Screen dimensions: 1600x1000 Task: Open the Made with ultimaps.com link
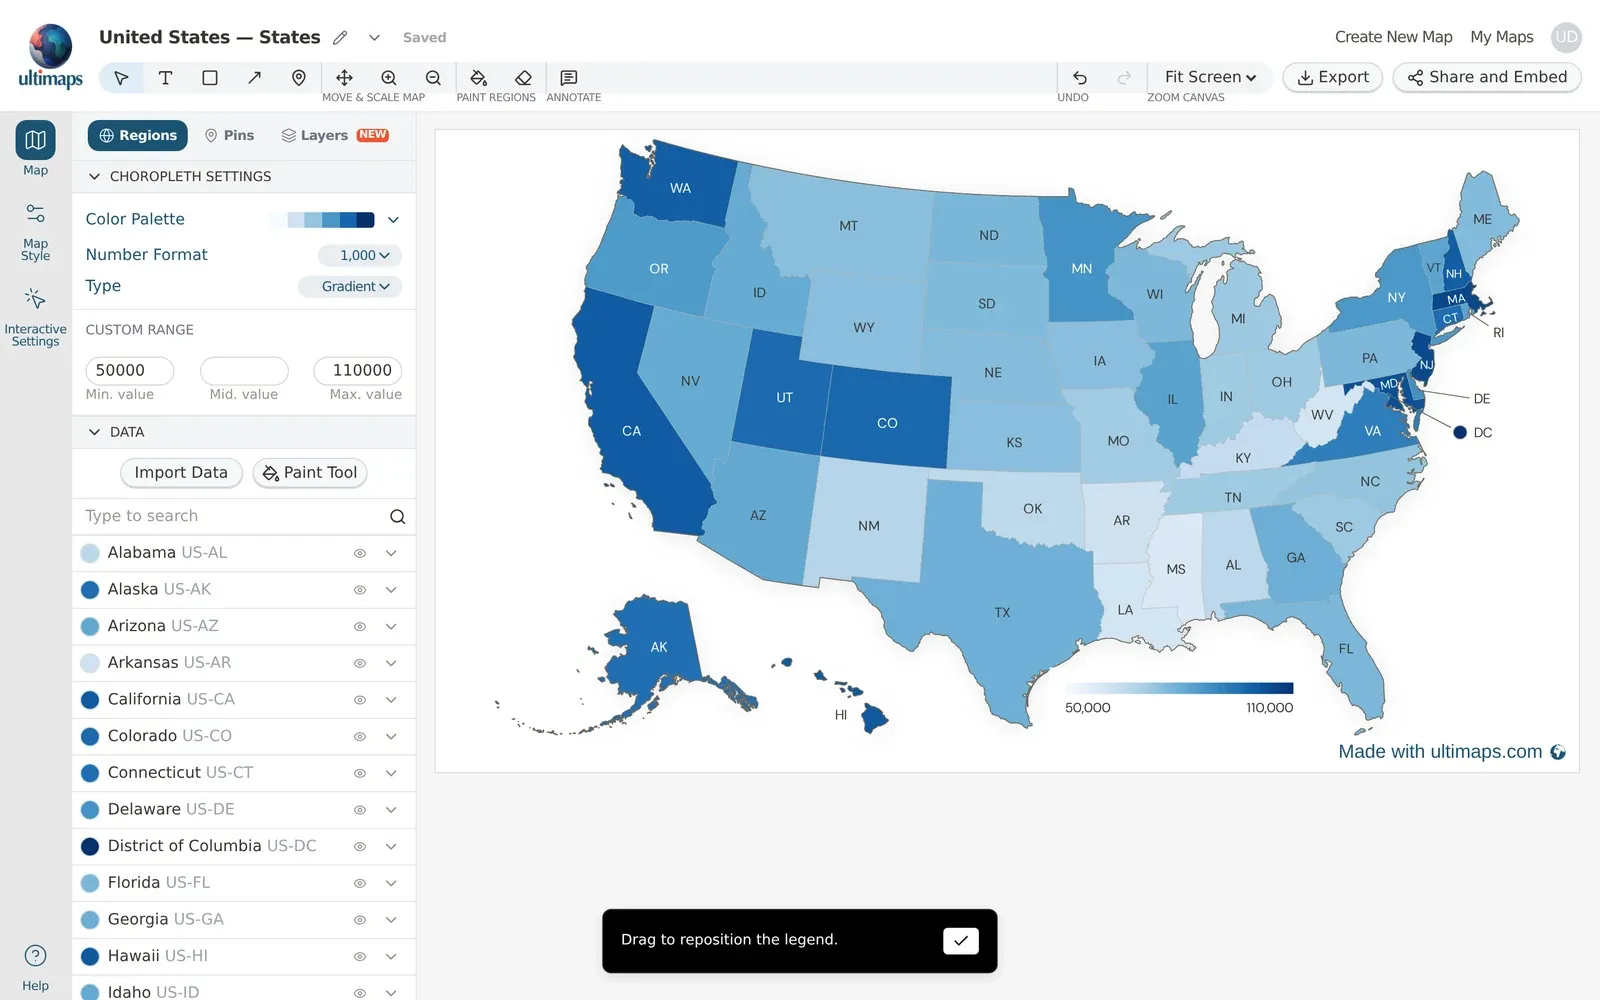[1451, 752]
